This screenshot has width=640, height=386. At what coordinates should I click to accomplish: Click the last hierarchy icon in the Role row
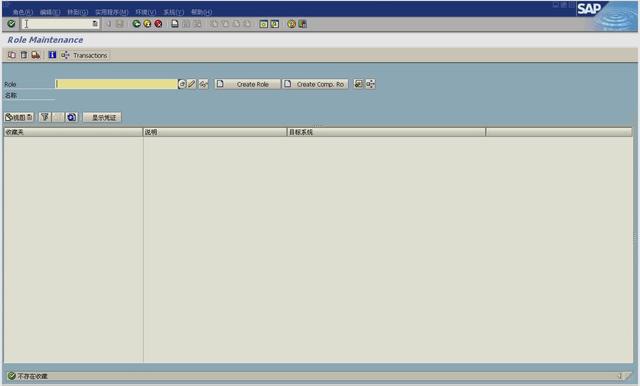click(x=370, y=84)
